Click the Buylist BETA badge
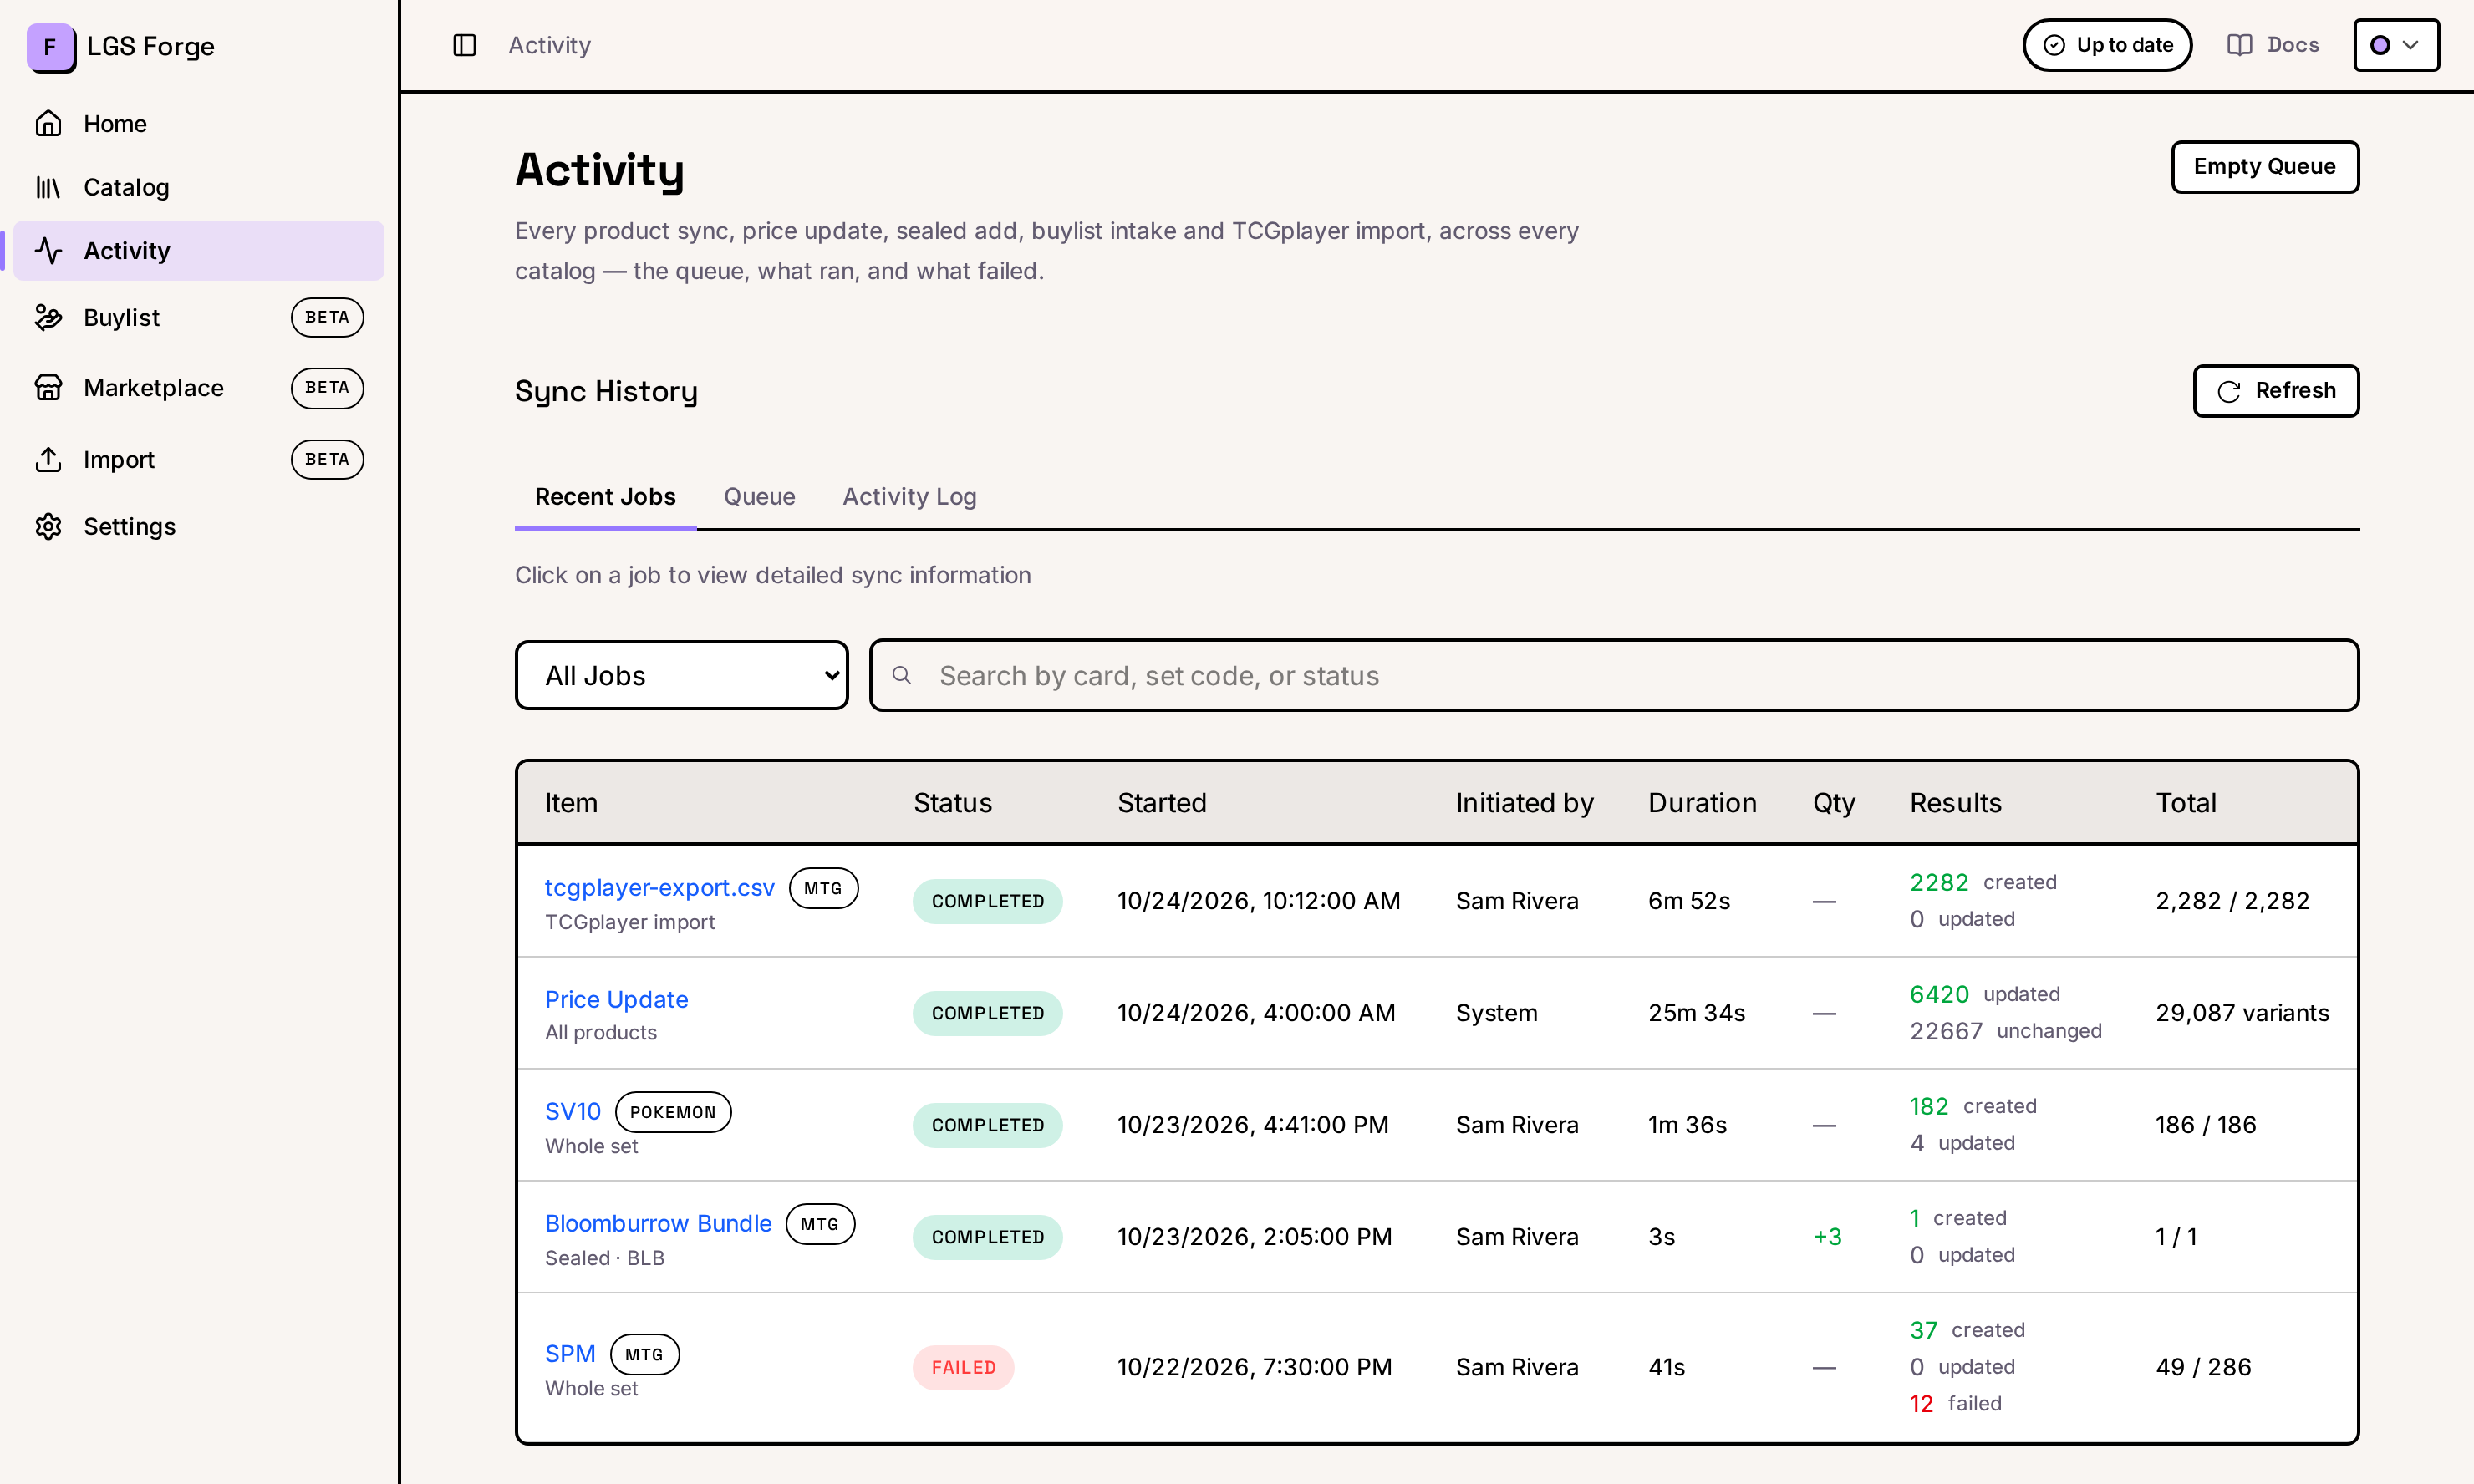The image size is (2474, 1484). [x=327, y=317]
